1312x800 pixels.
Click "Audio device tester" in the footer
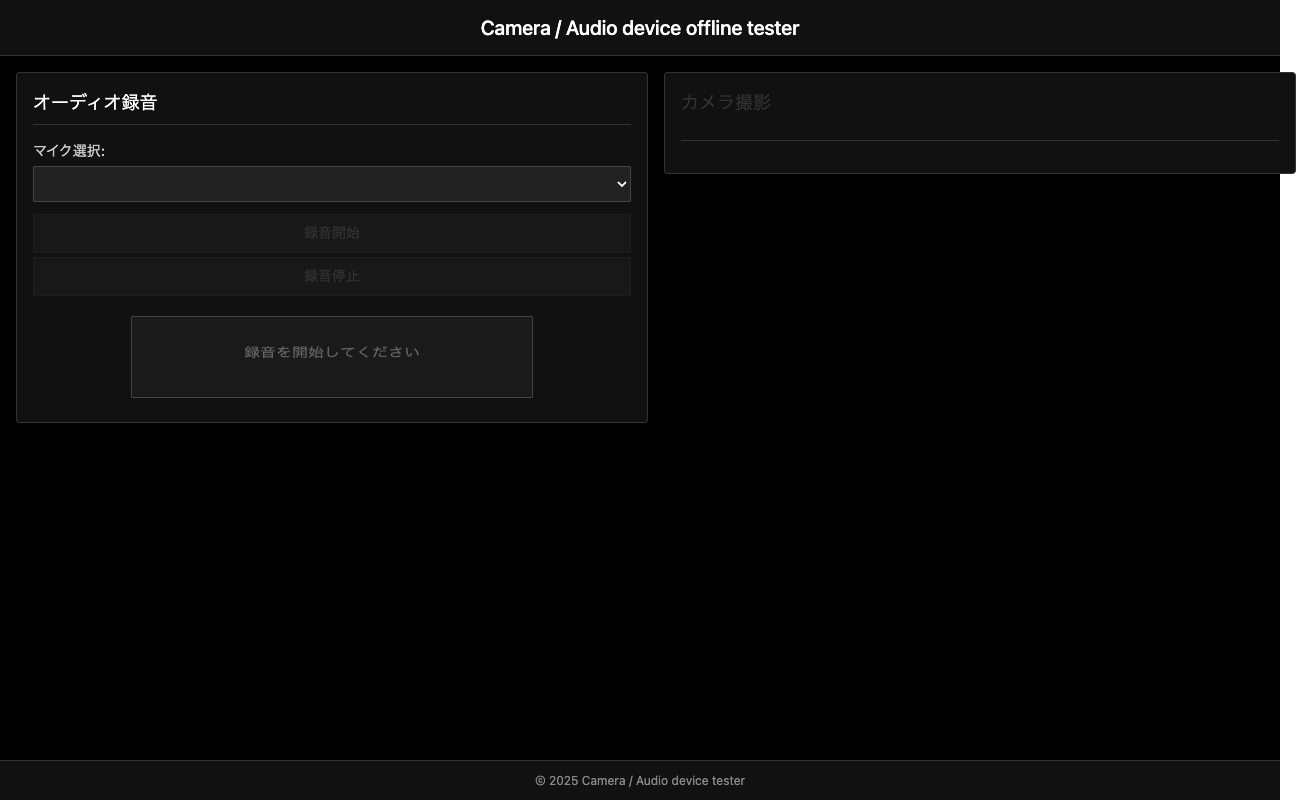[690, 781]
